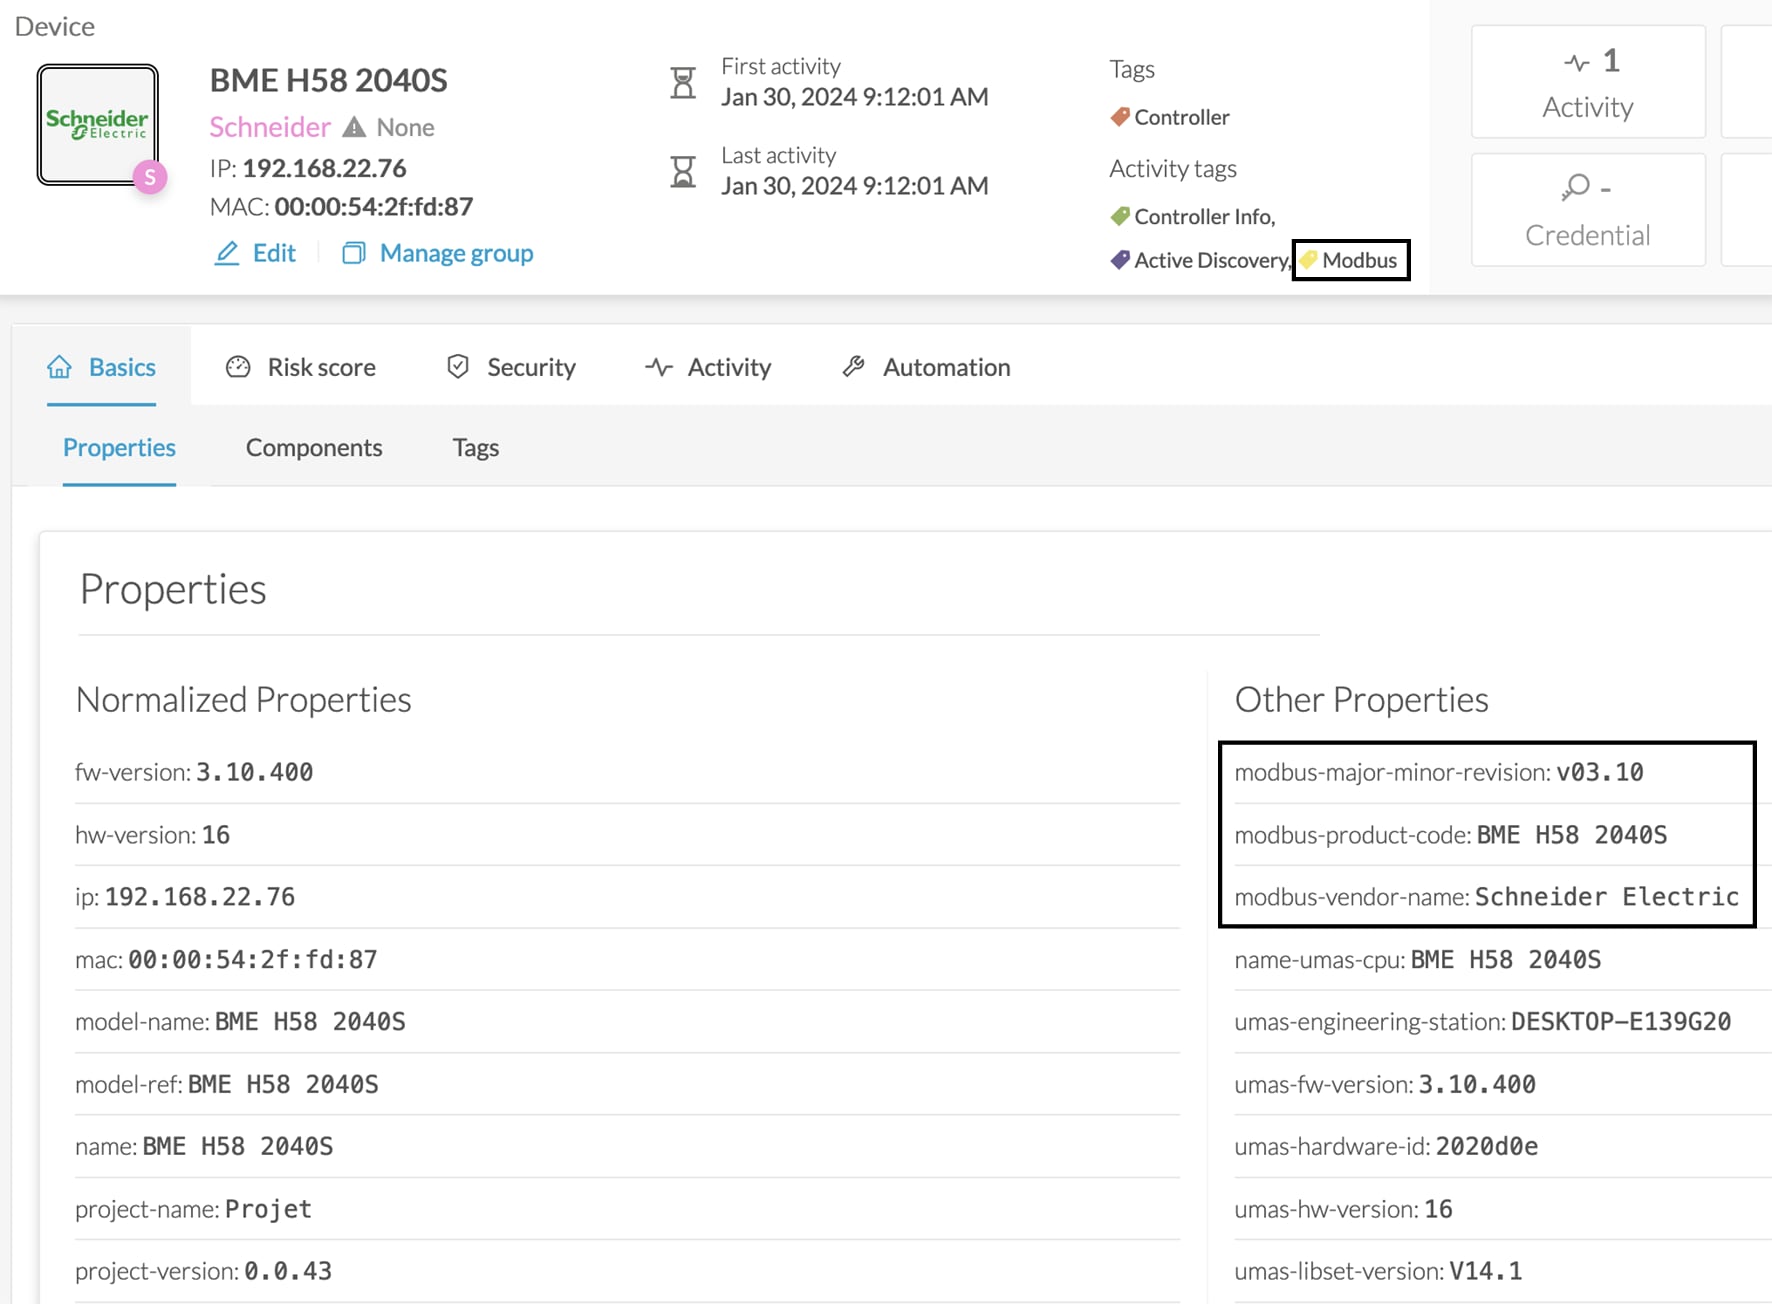Click name-umas-cpu value
Image resolution: width=1772 pixels, height=1304 pixels.
point(1506,960)
